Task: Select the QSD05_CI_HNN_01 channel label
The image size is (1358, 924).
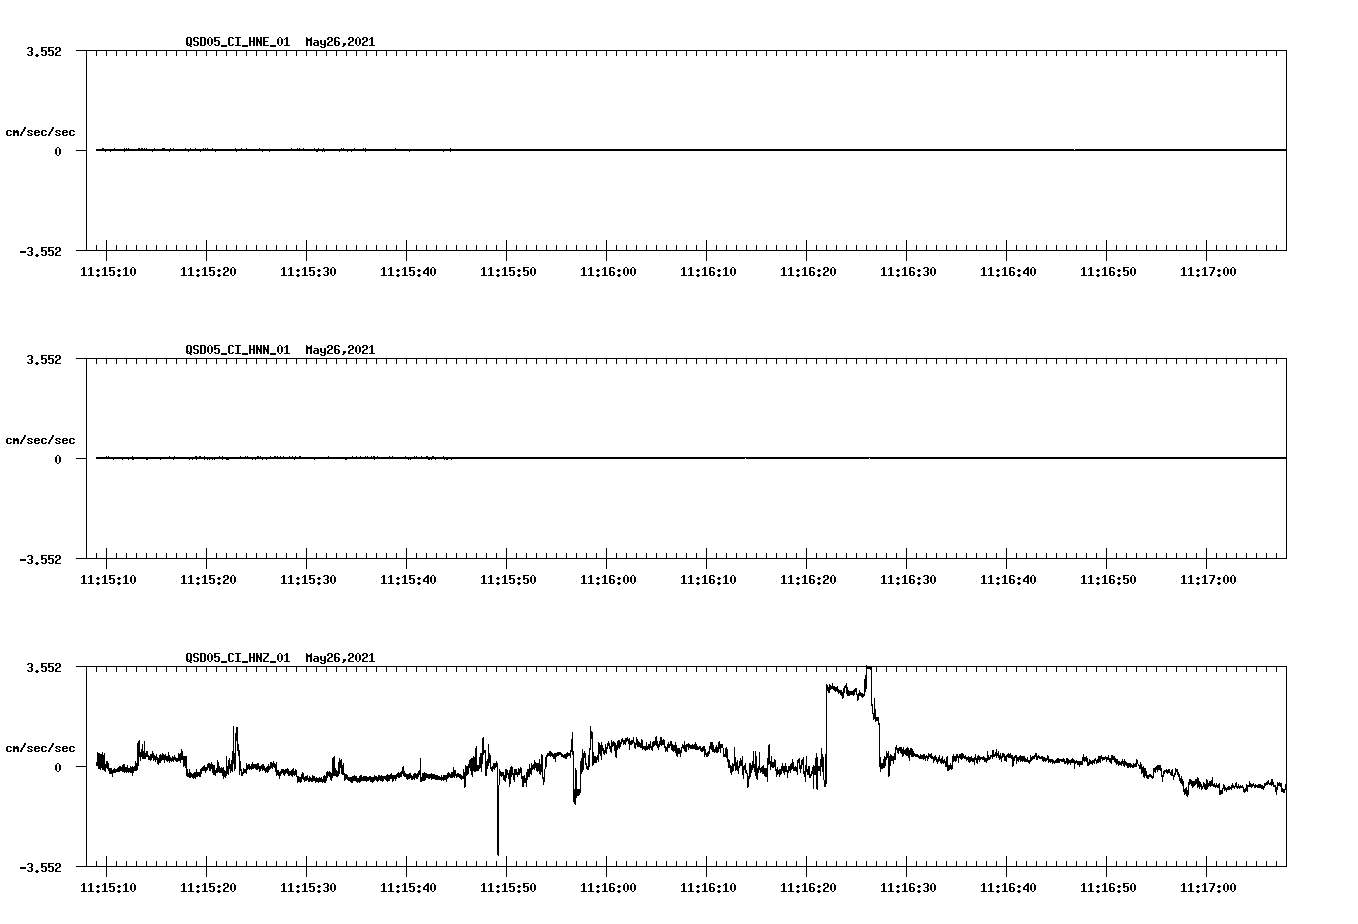Action: pos(236,350)
